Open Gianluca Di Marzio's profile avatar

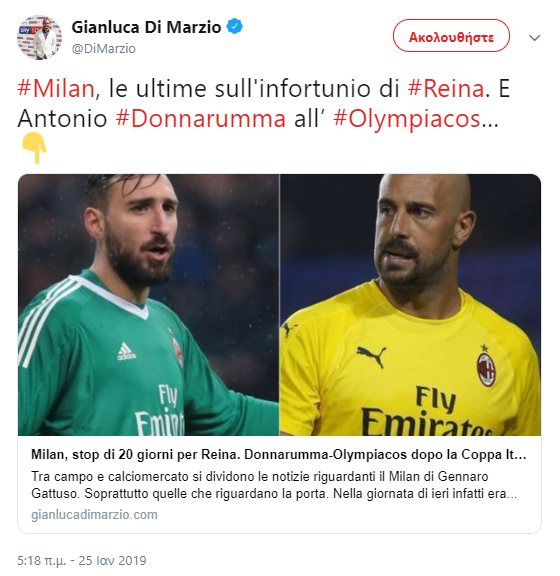(x=39, y=37)
